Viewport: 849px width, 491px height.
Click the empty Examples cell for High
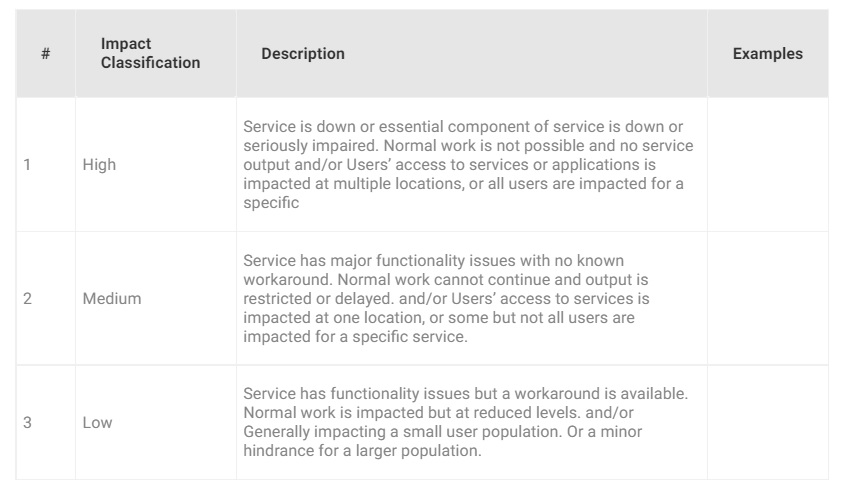point(767,165)
